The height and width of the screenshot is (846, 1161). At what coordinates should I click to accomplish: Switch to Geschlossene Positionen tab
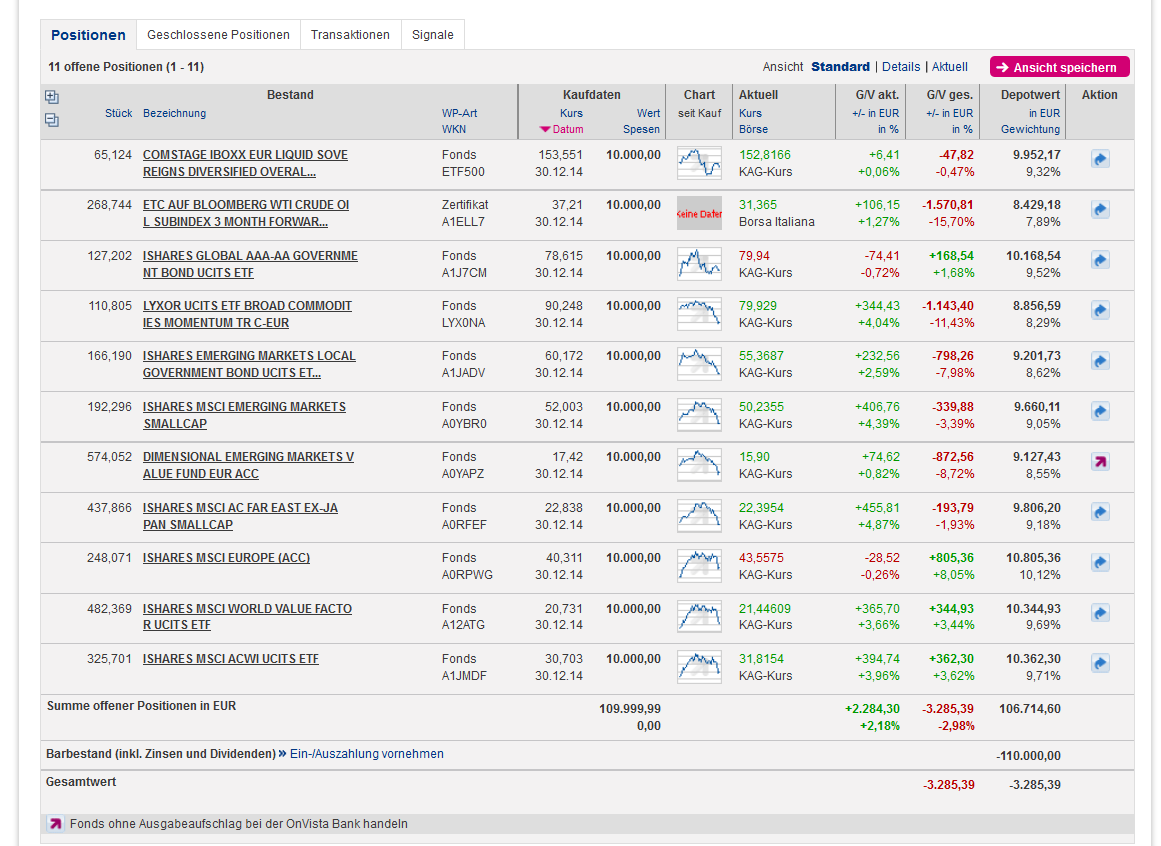click(x=218, y=35)
